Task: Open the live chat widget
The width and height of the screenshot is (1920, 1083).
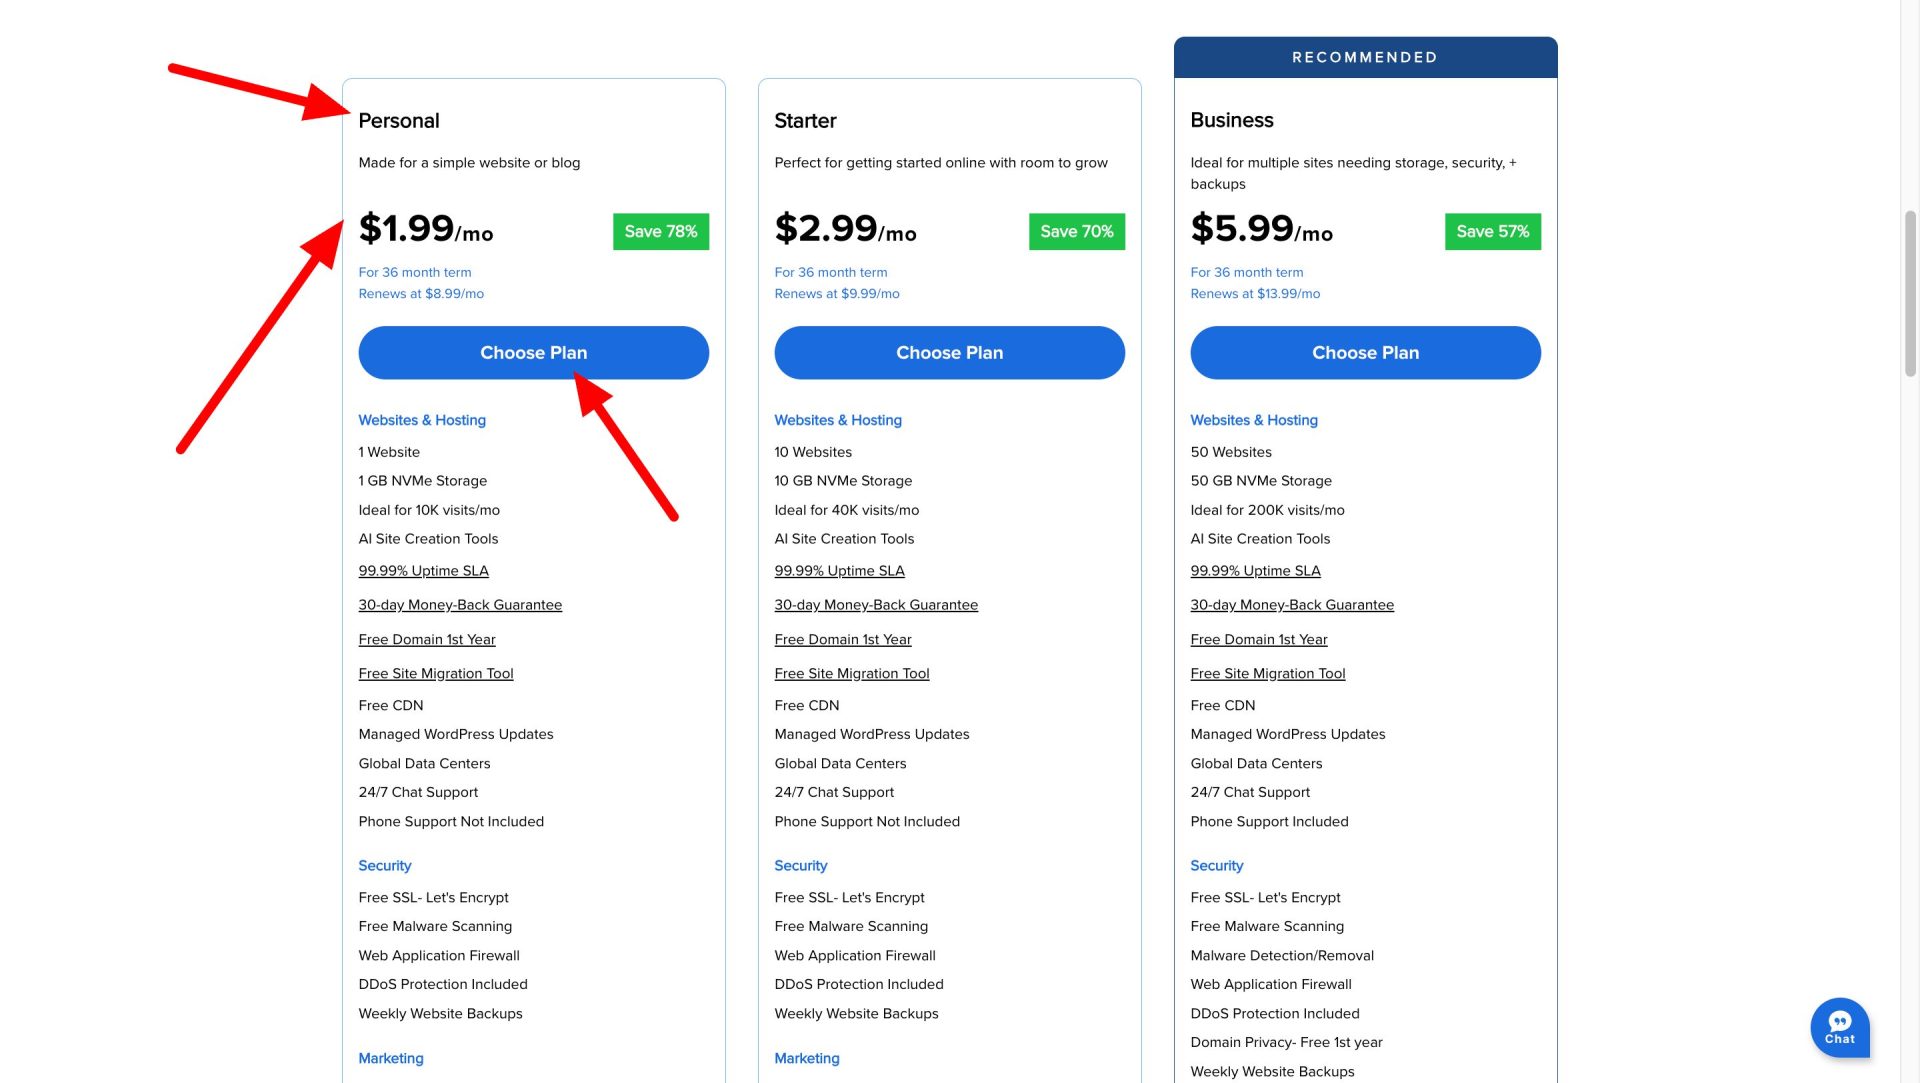Action: coord(1840,1027)
